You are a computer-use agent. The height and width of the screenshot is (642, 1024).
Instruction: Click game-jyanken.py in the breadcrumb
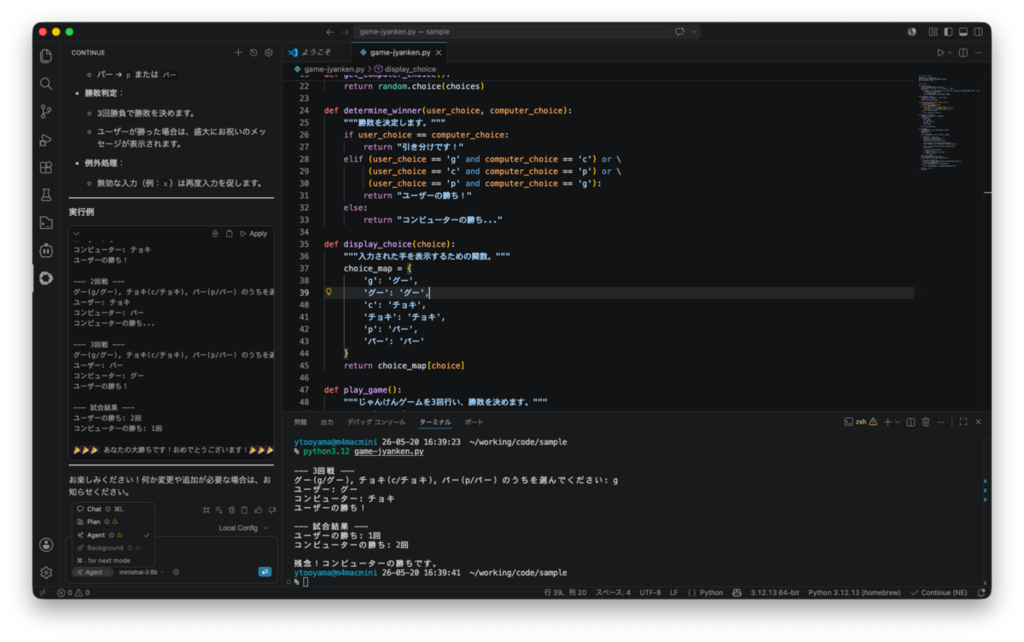click(334, 69)
